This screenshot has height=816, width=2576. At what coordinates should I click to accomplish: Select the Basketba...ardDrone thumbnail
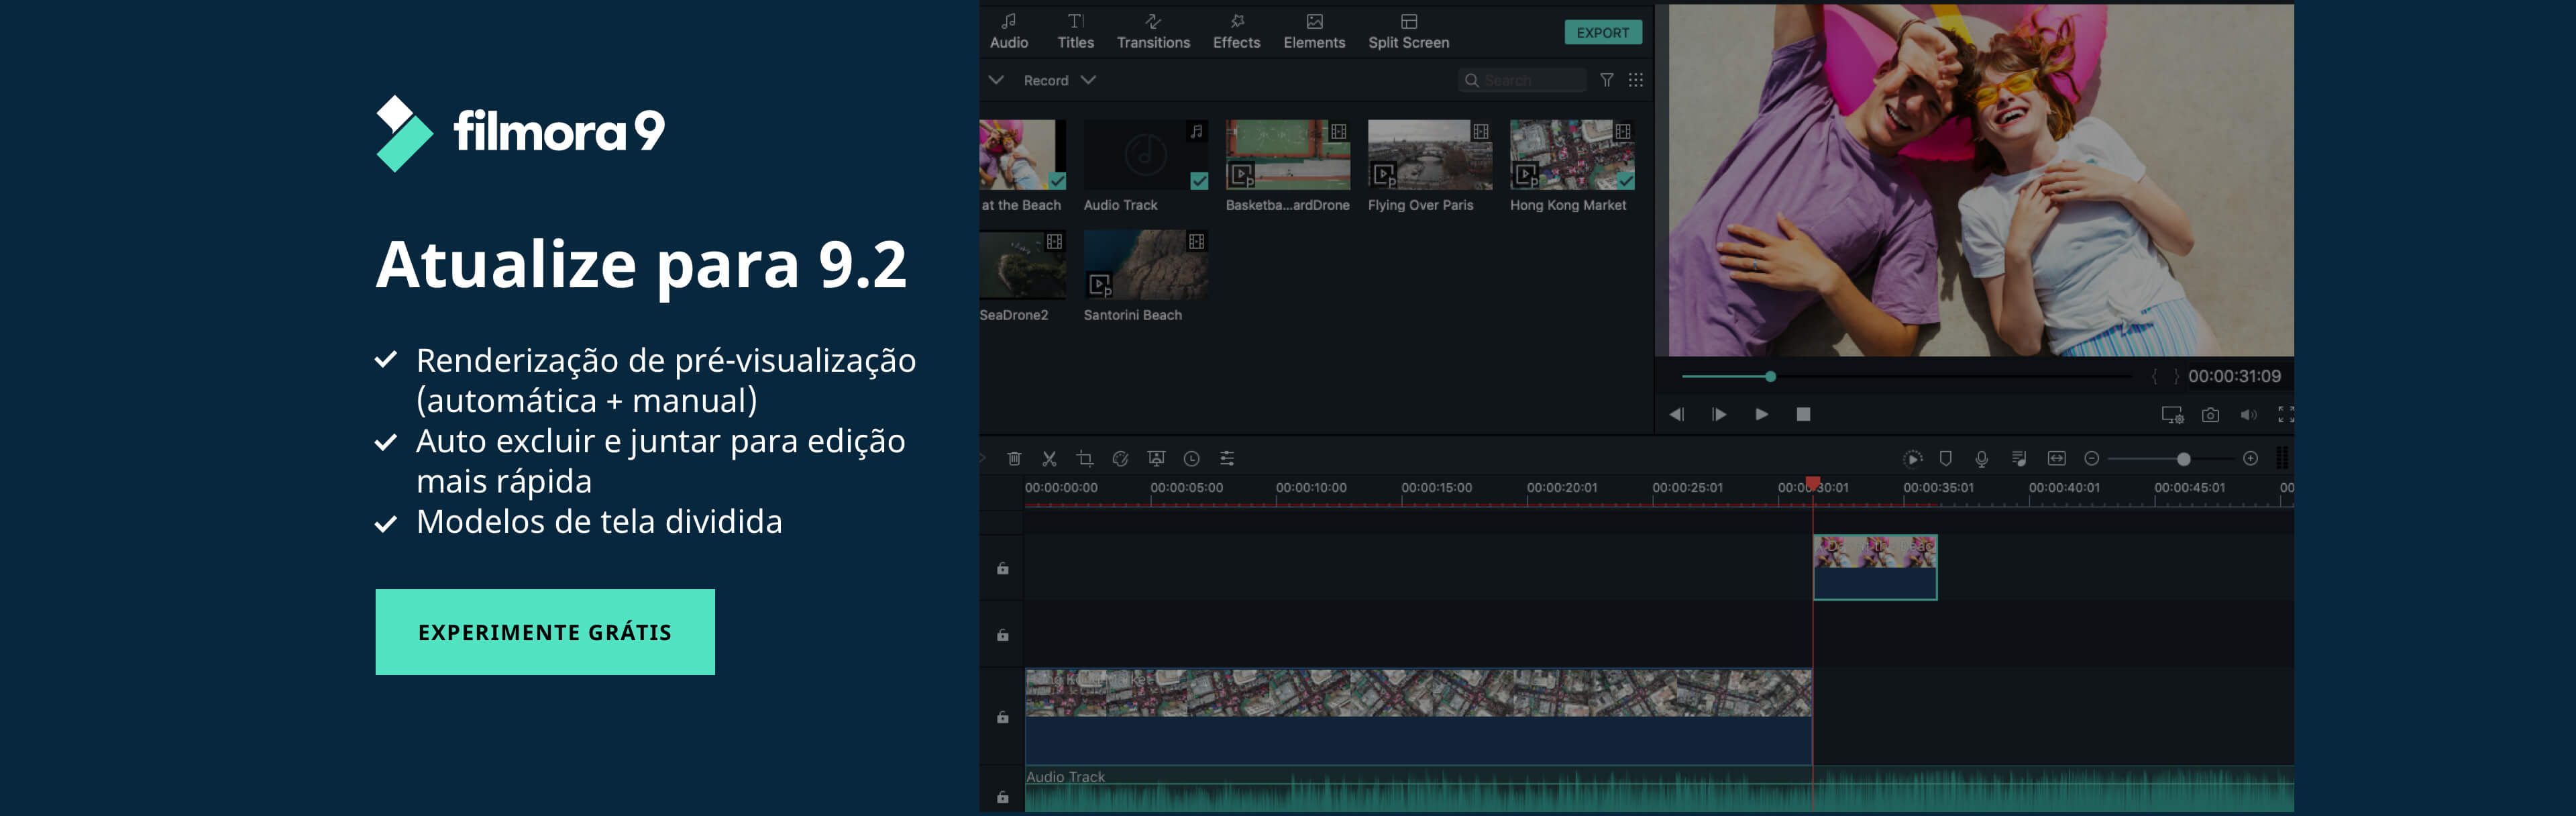point(1288,155)
